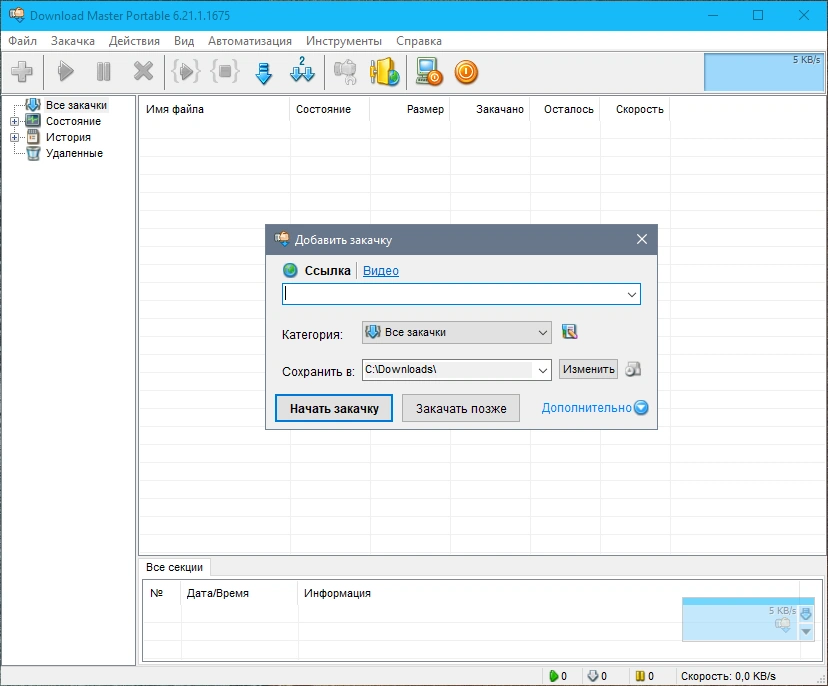Sort by Состояние column header
The height and width of the screenshot is (686, 828).
330,109
